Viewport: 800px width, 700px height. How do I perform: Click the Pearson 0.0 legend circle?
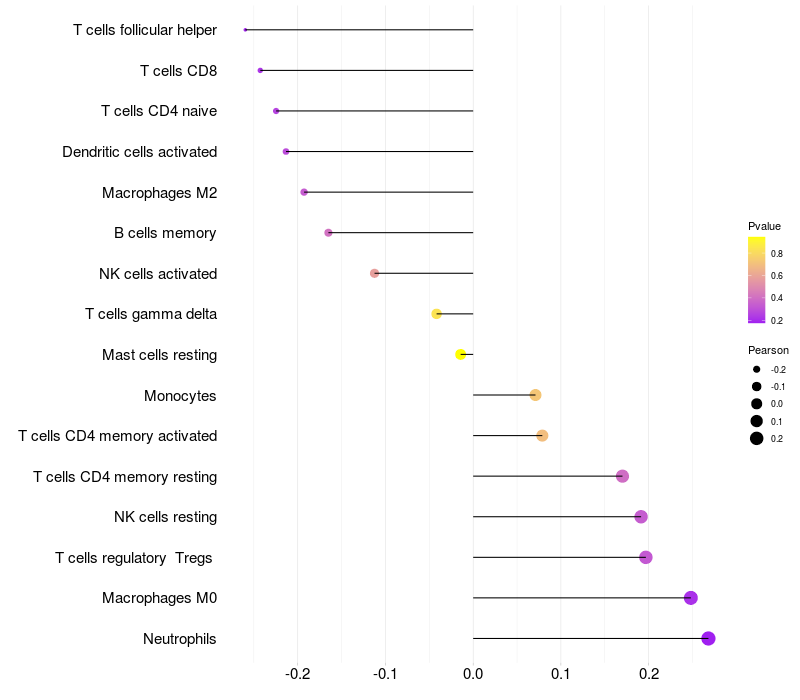coord(756,404)
